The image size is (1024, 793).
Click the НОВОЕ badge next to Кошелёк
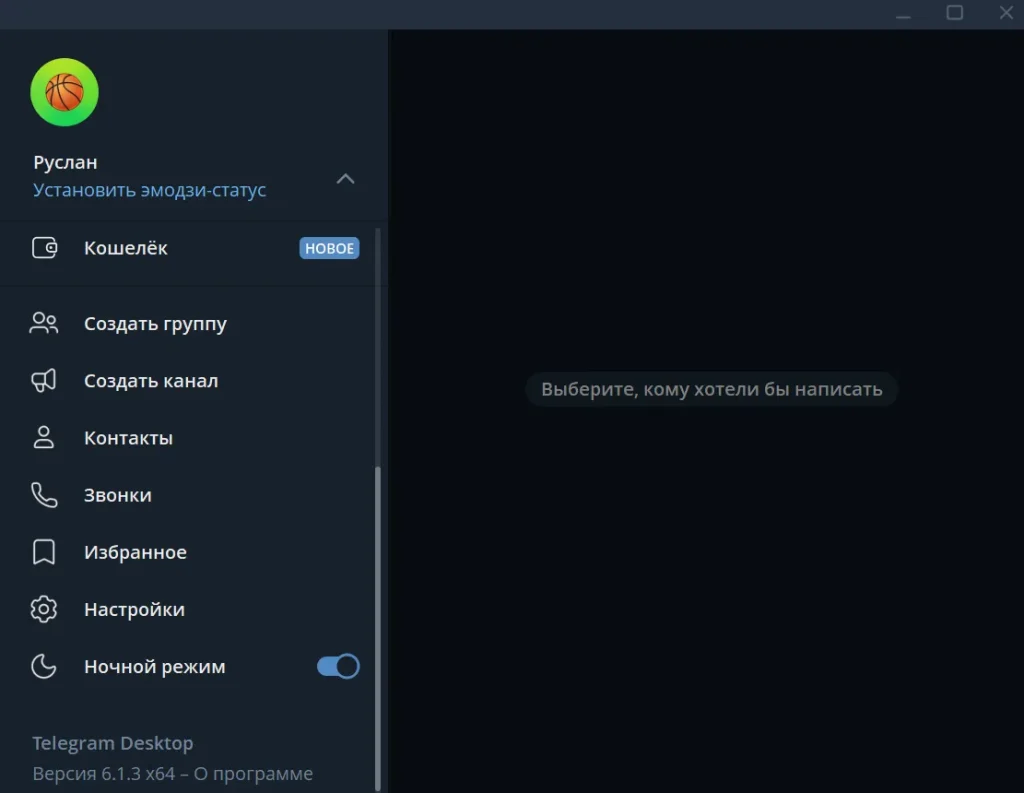329,248
